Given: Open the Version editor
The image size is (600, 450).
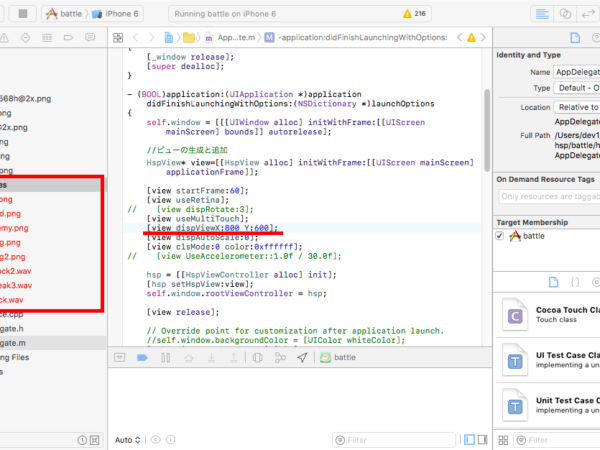Looking at the screenshot, I should click(x=588, y=14).
